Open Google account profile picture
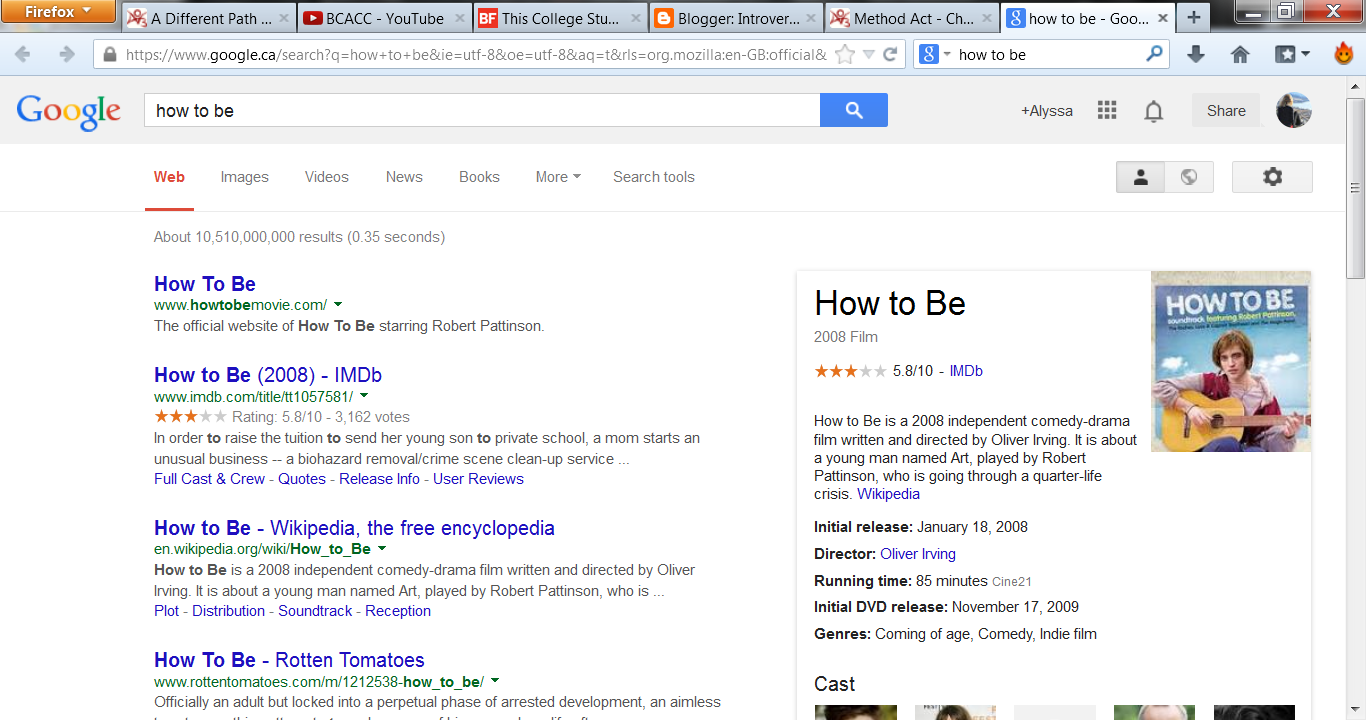This screenshot has height=720, width=1366. (x=1294, y=111)
